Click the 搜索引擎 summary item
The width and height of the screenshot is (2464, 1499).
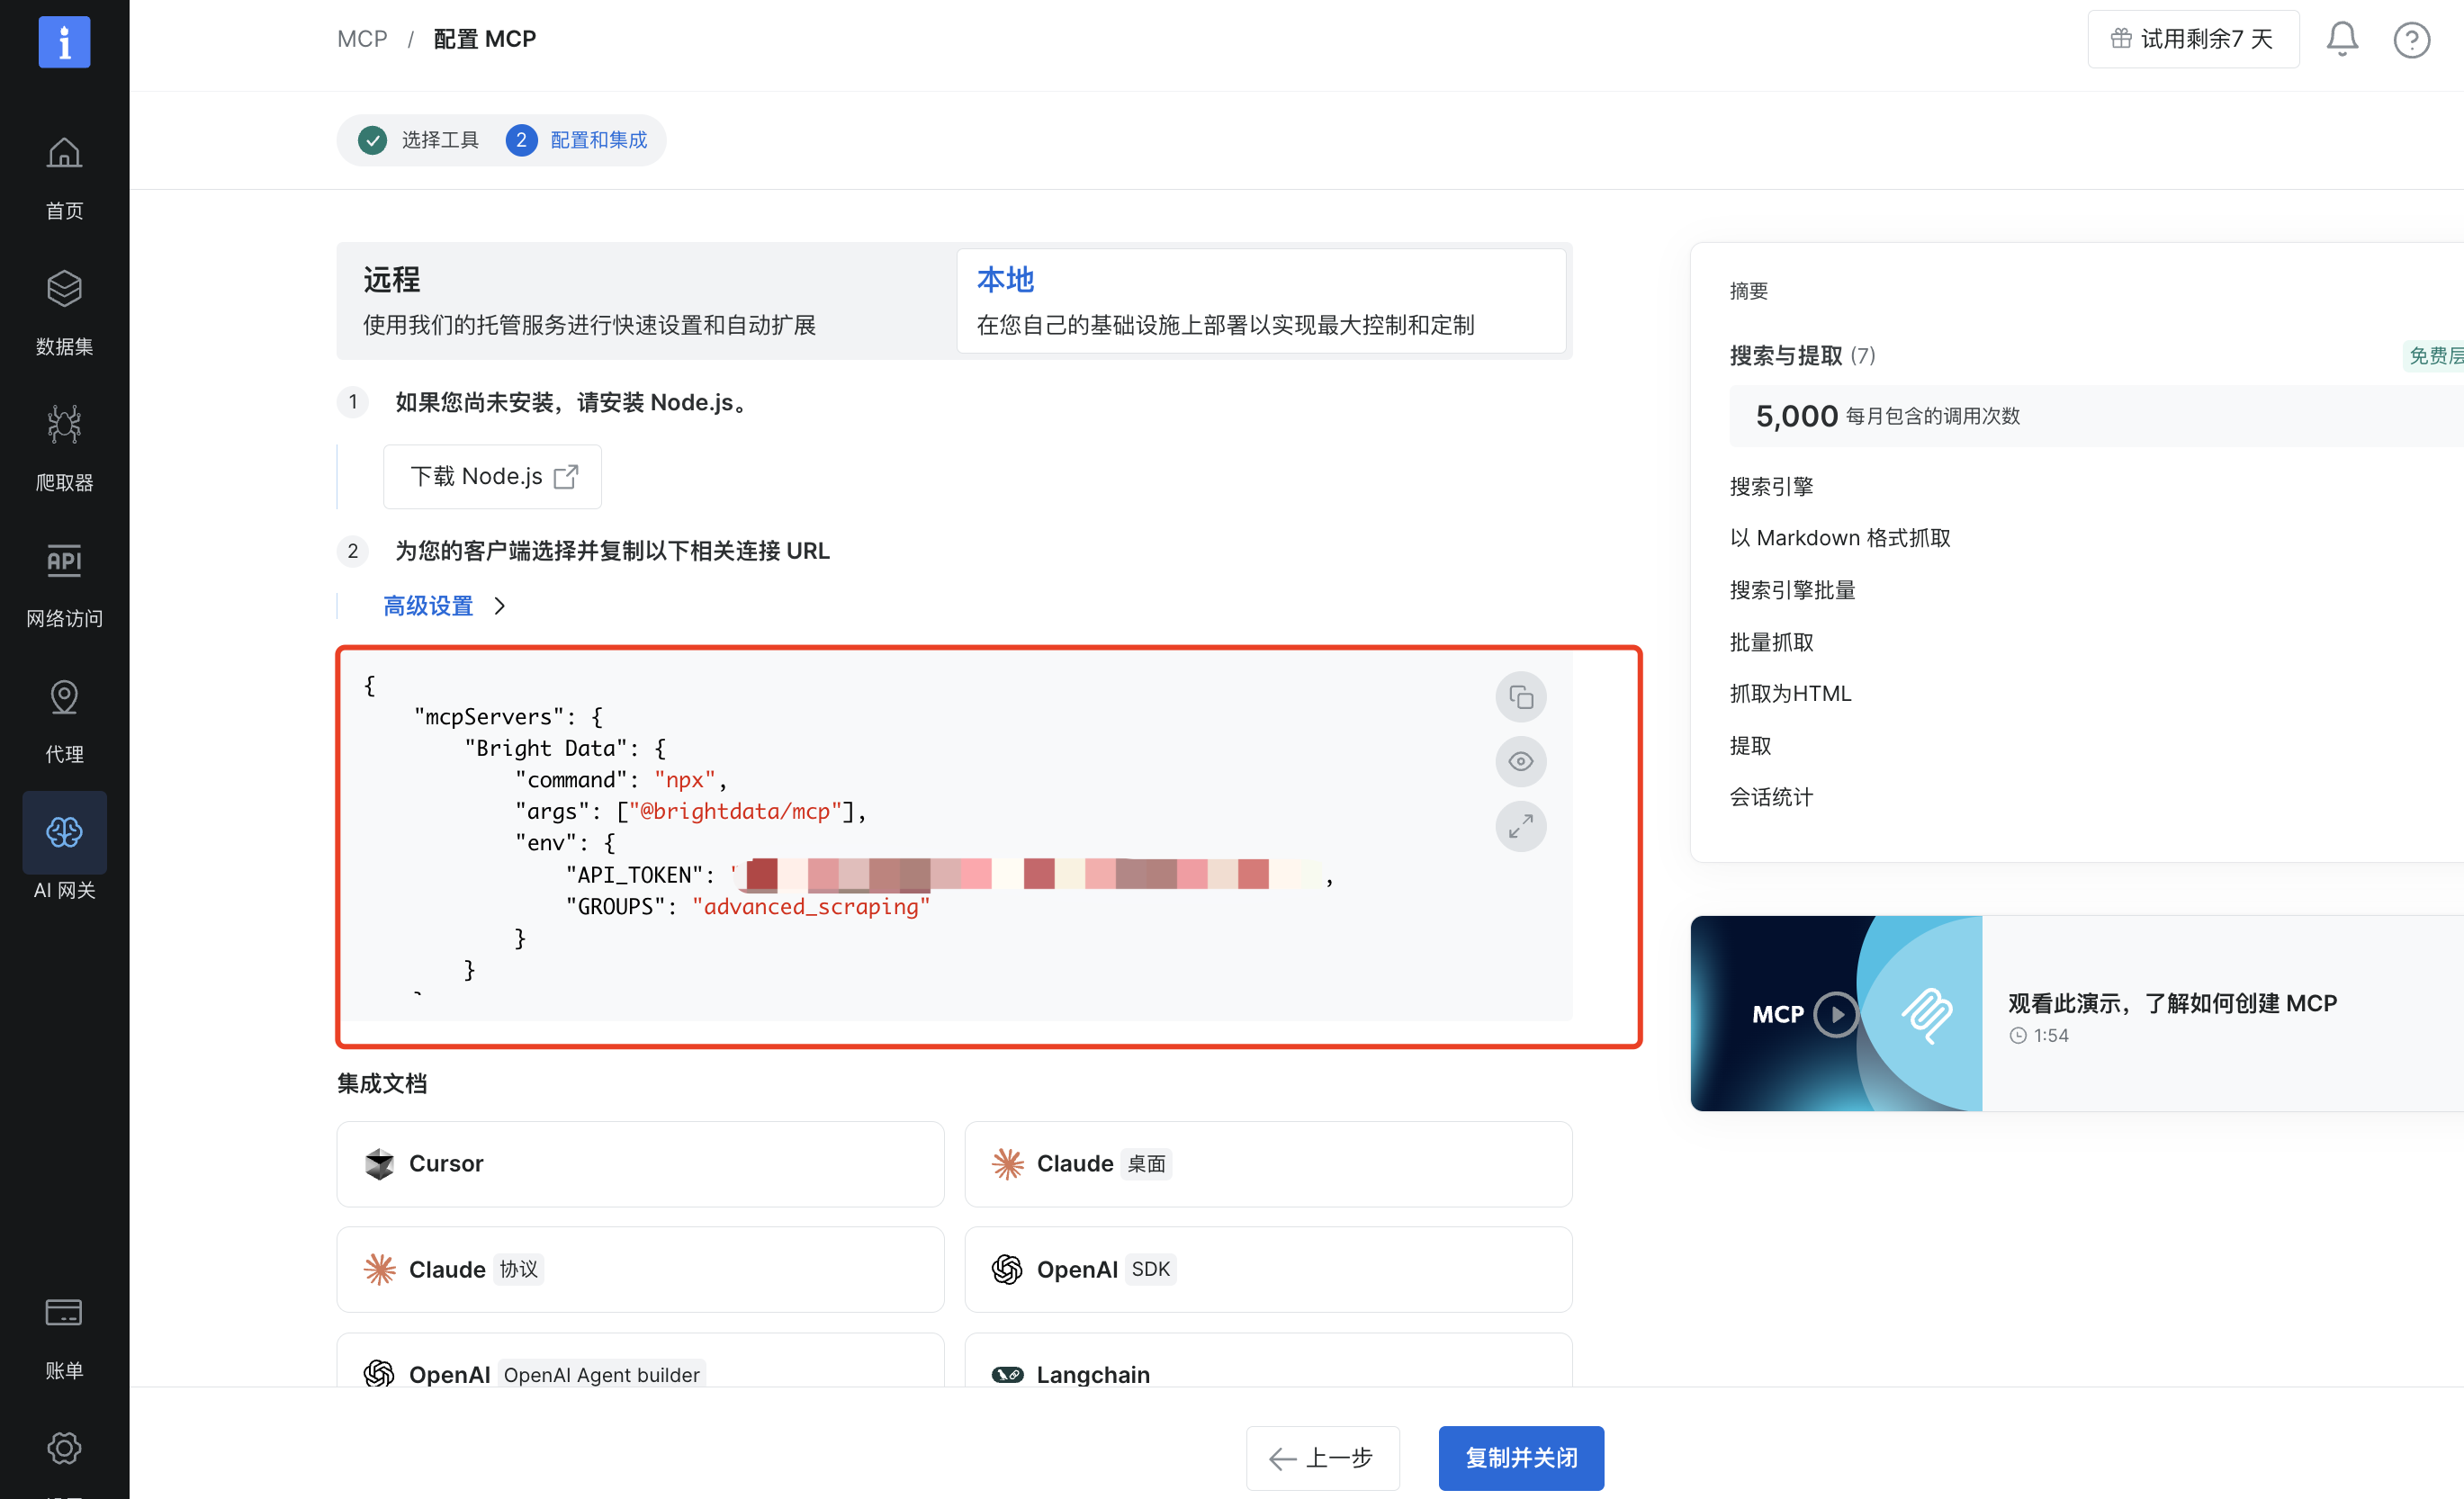tap(1771, 486)
